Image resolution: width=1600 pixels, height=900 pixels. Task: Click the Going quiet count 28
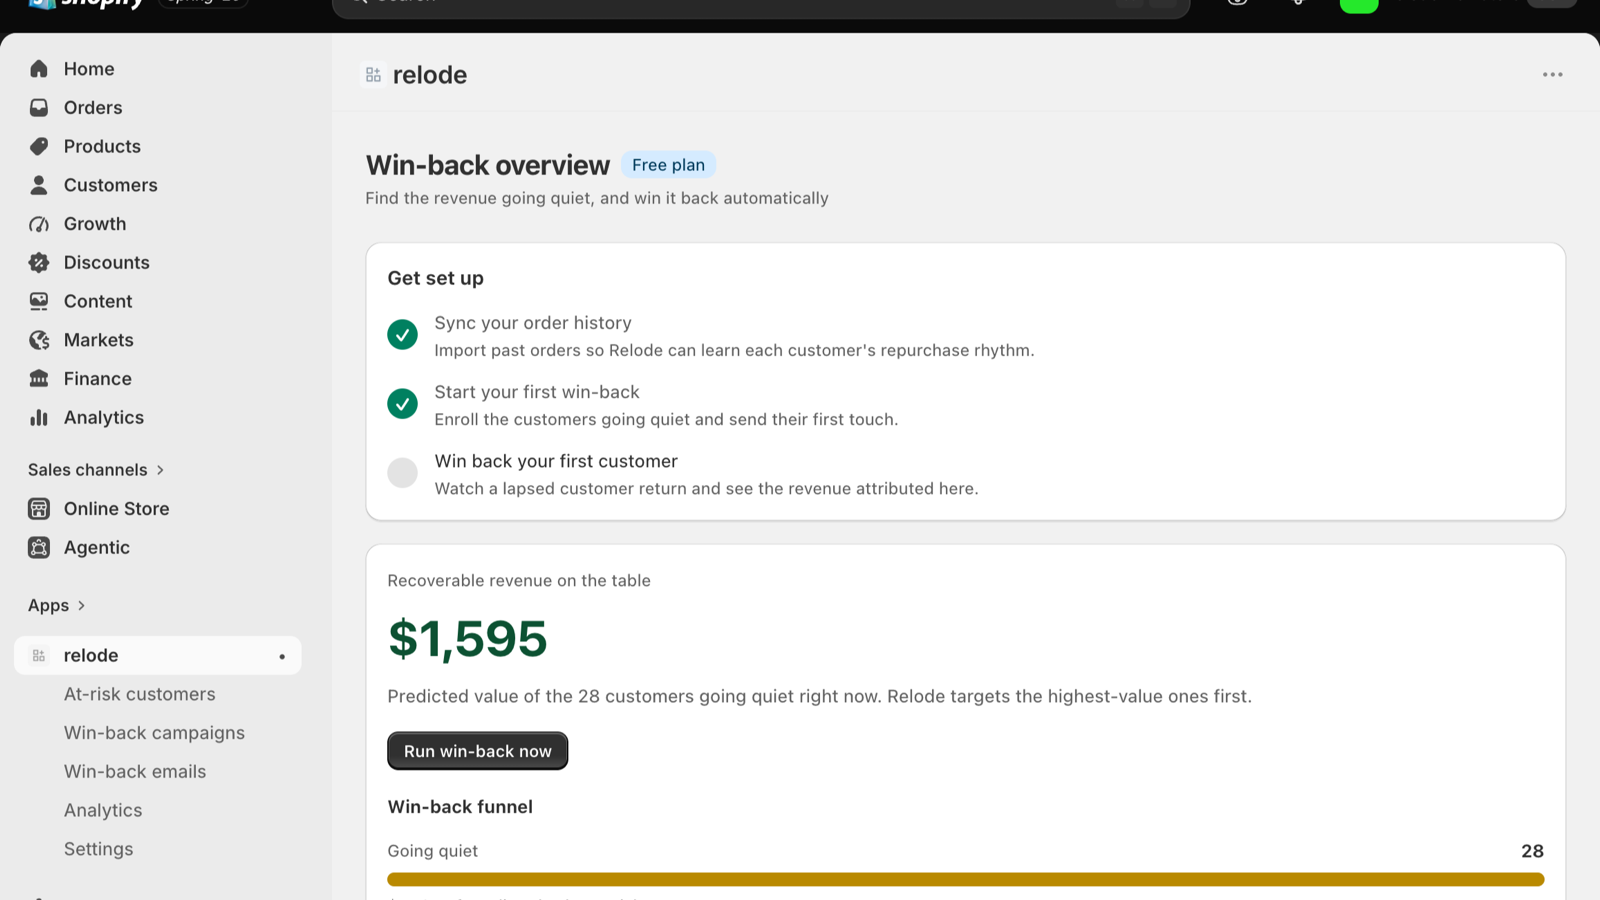(1532, 851)
